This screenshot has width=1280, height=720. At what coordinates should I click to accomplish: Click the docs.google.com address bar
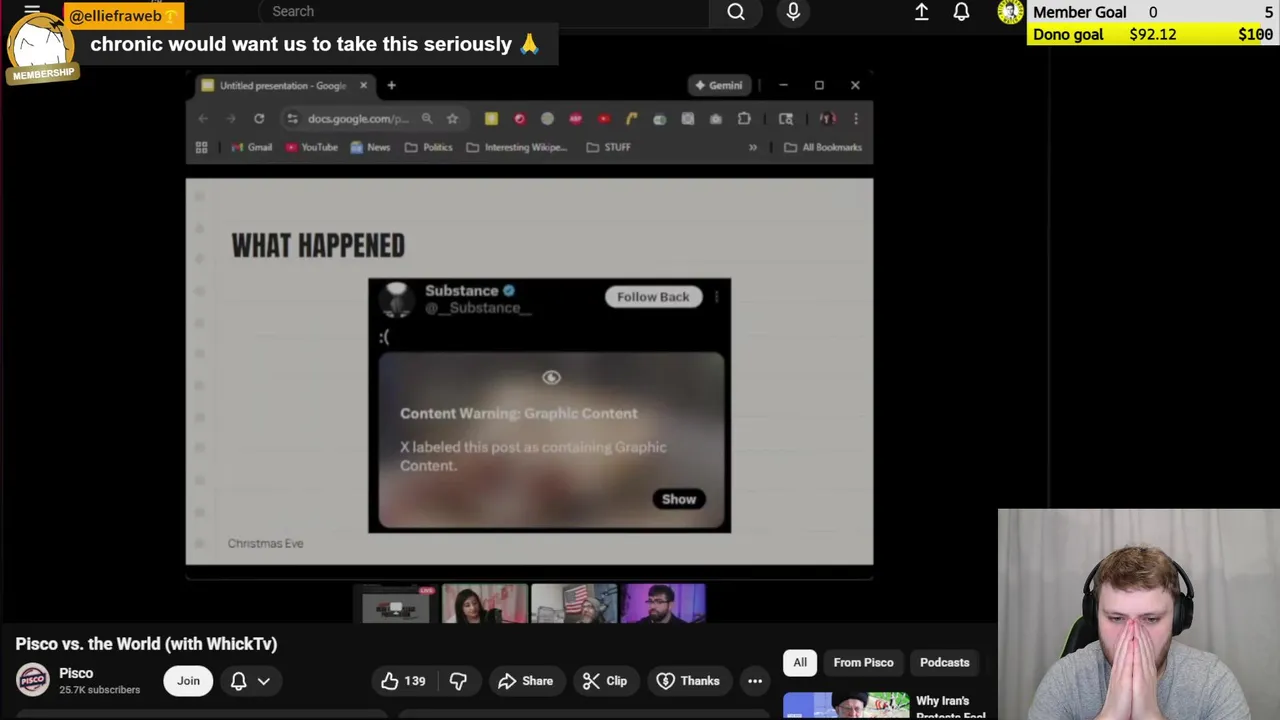(x=358, y=119)
